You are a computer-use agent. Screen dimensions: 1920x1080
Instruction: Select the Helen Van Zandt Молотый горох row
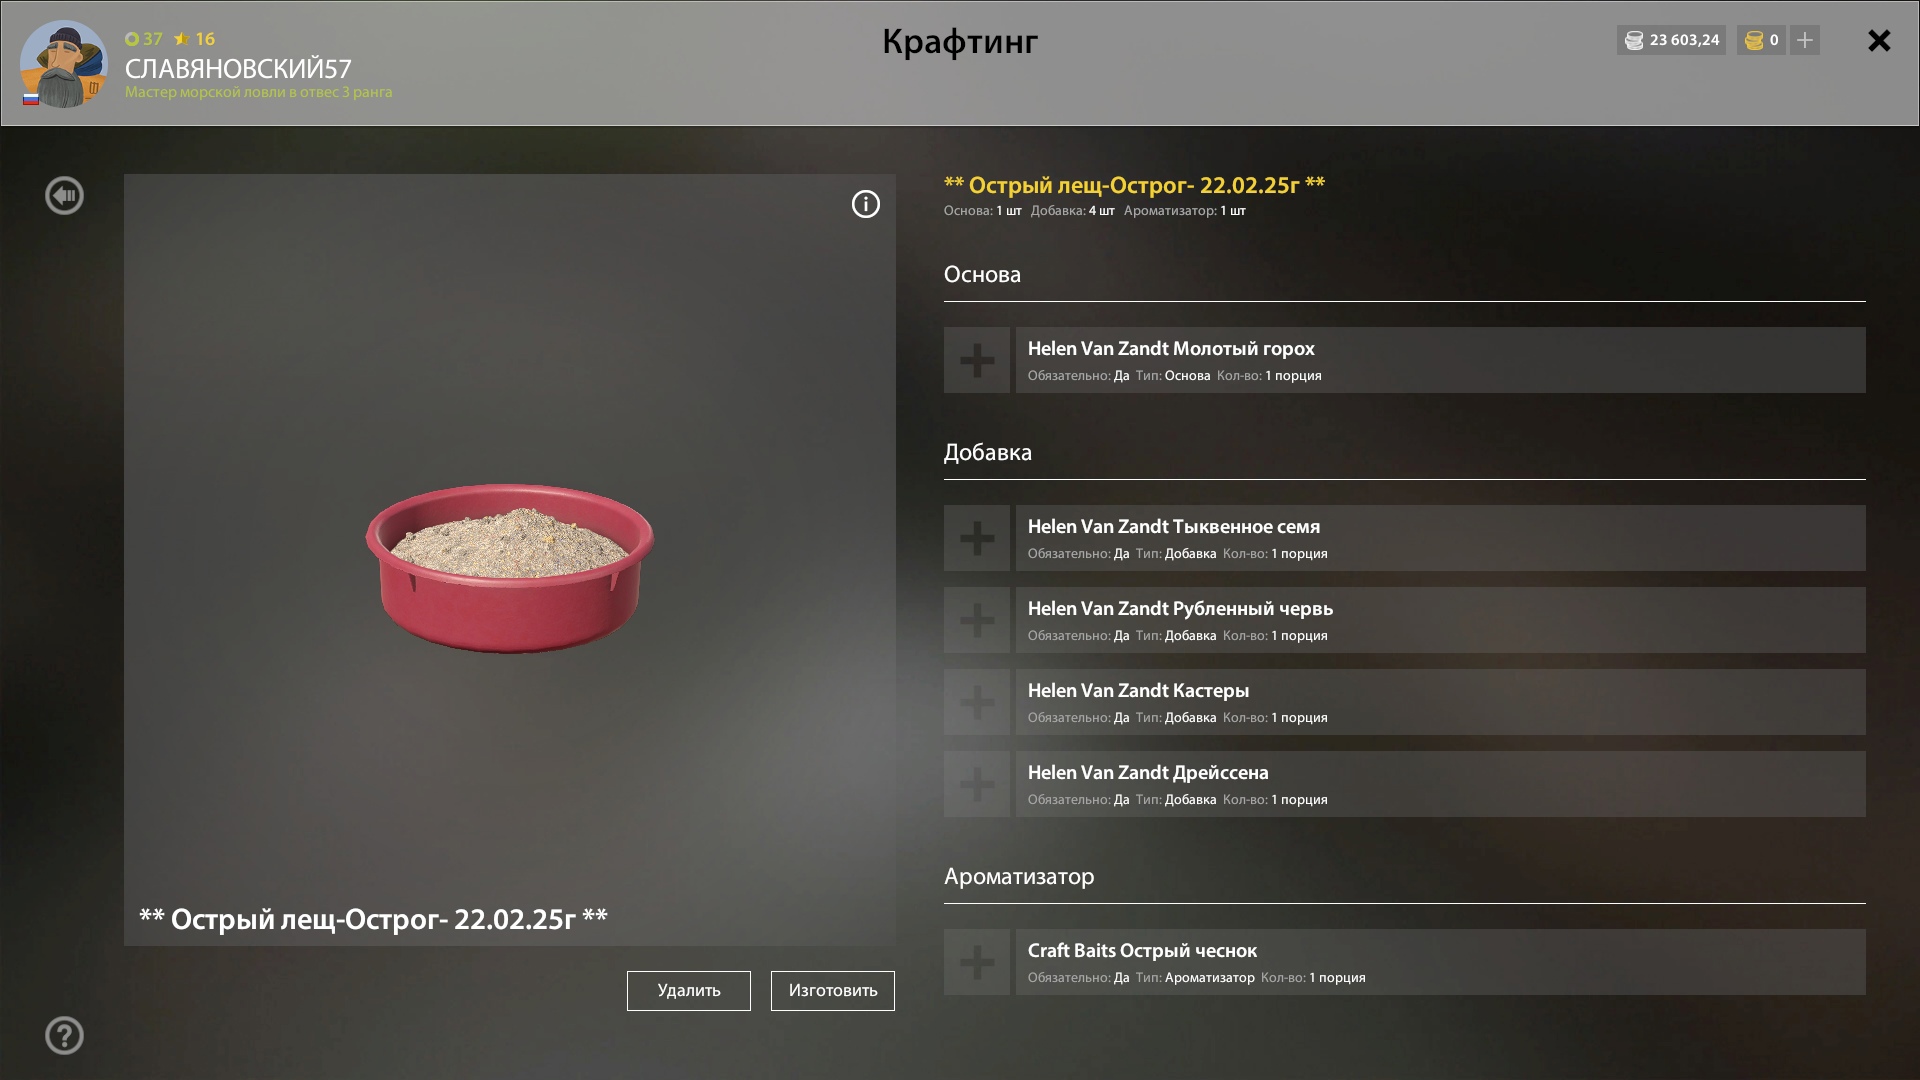(x=1441, y=360)
